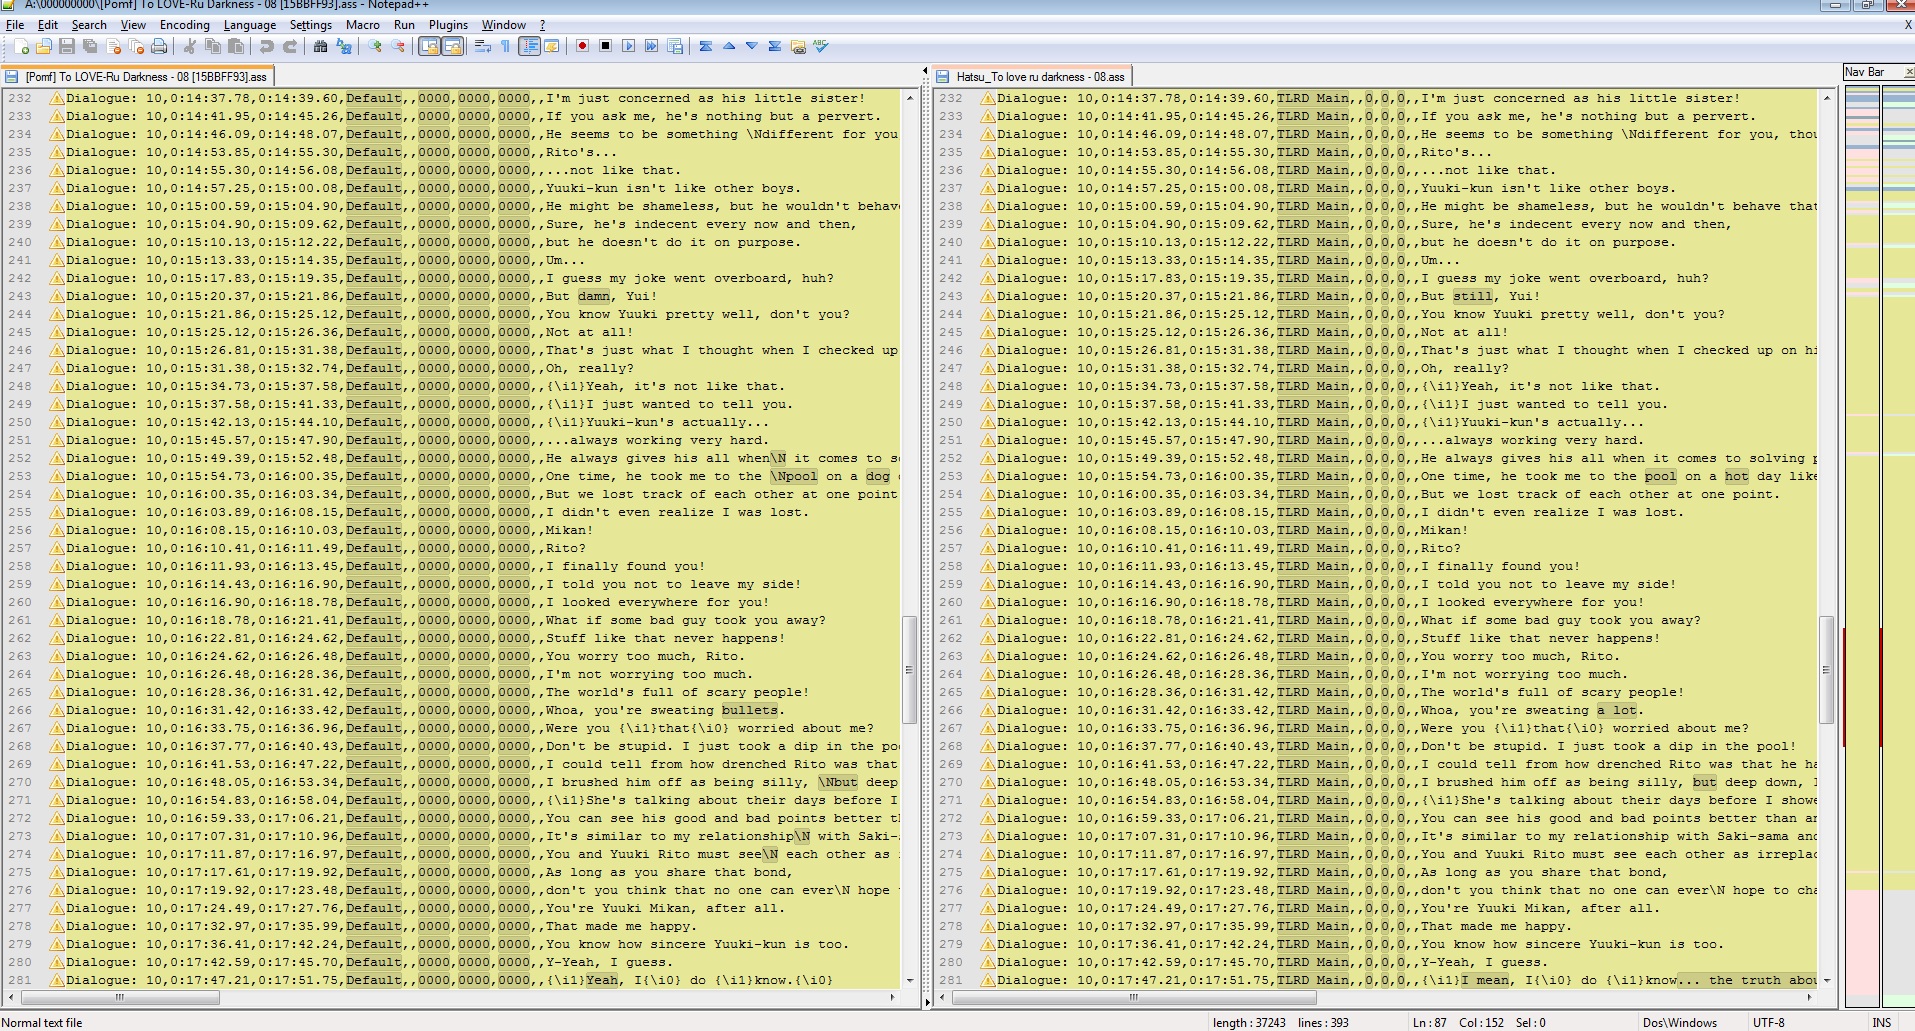Click the INS mode indicator
This screenshot has height=1031, width=1915.
pyautogui.click(x=1882, y=1023)
